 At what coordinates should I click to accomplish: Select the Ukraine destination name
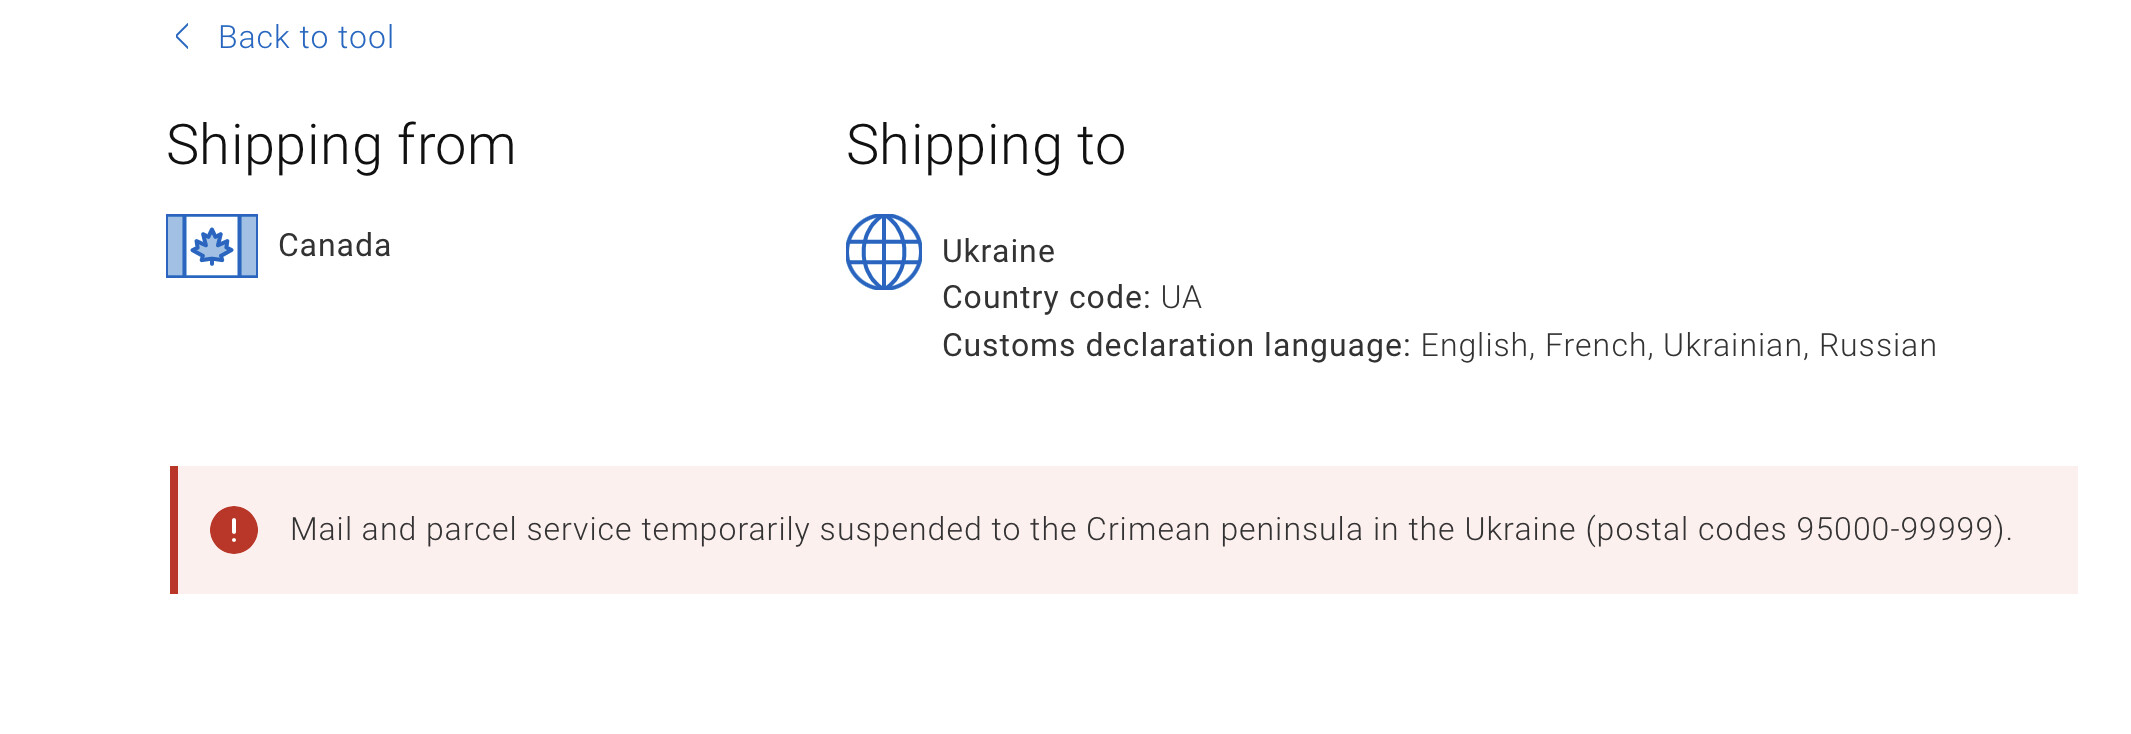coord(998,251)
